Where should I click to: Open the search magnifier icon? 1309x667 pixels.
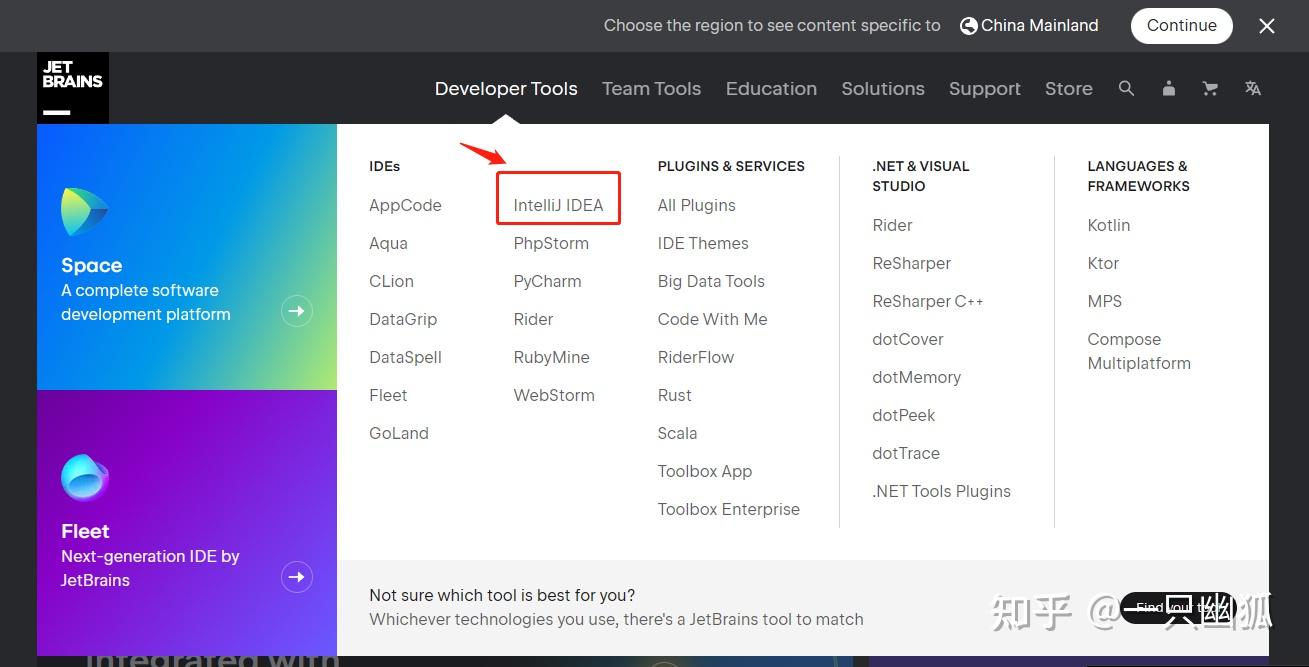coord(1126,88)
